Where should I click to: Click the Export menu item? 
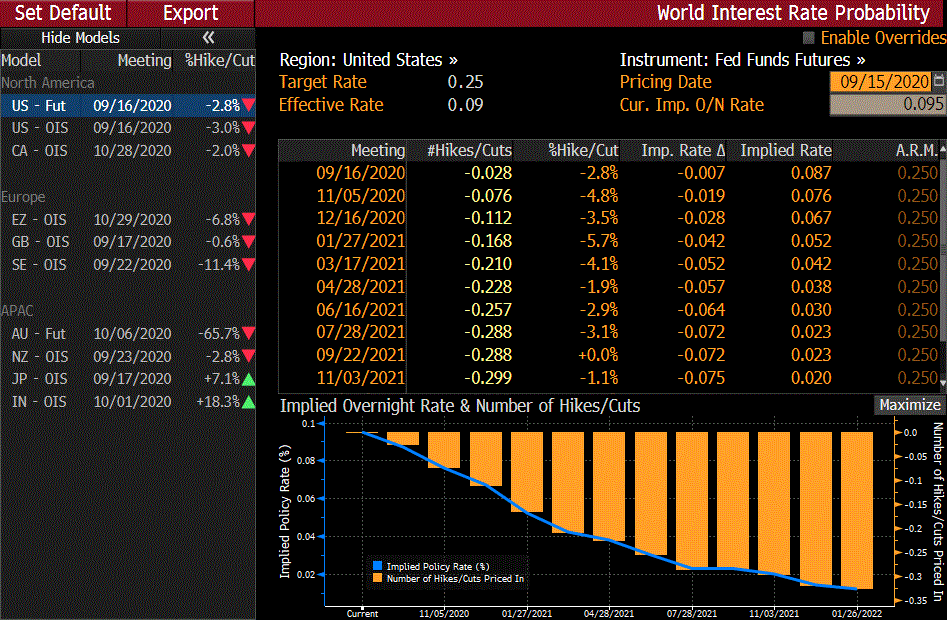point(190,13)
